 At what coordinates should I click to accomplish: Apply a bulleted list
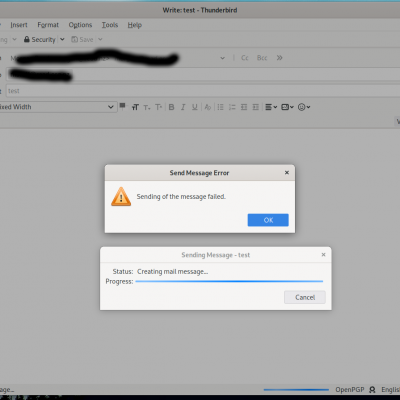pyautogui.click(x=220, y=107)
